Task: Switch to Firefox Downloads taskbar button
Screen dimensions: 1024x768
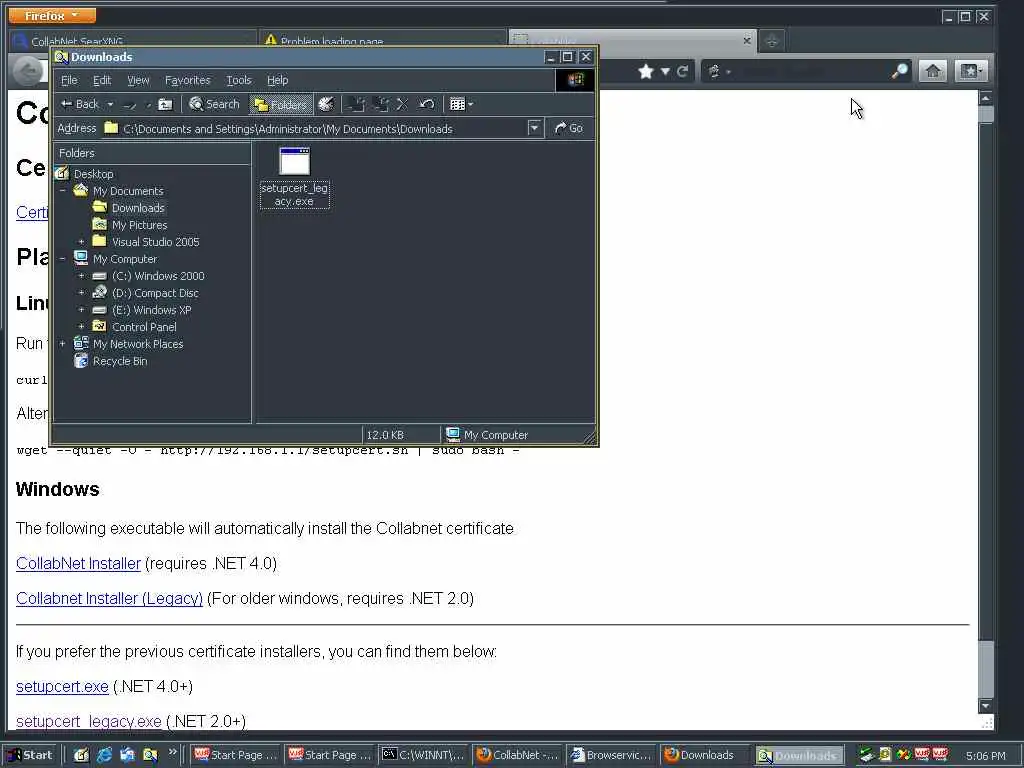Action: click(x=706, y=755)
